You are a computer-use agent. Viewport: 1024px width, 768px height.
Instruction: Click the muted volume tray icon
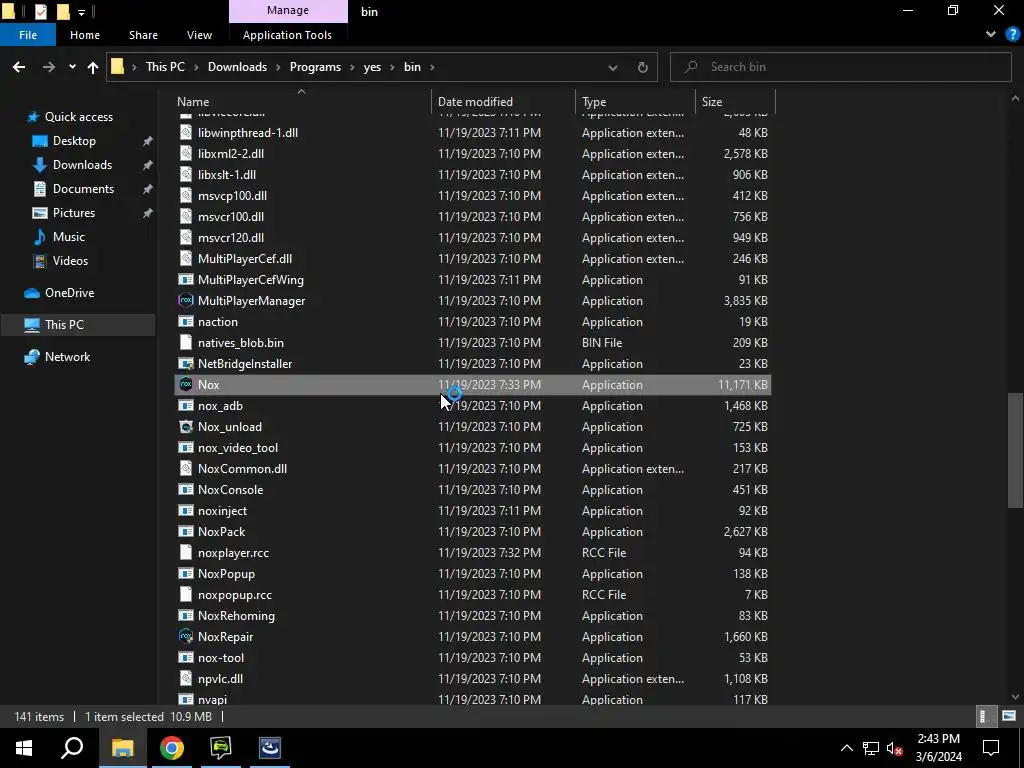[895, 748]
